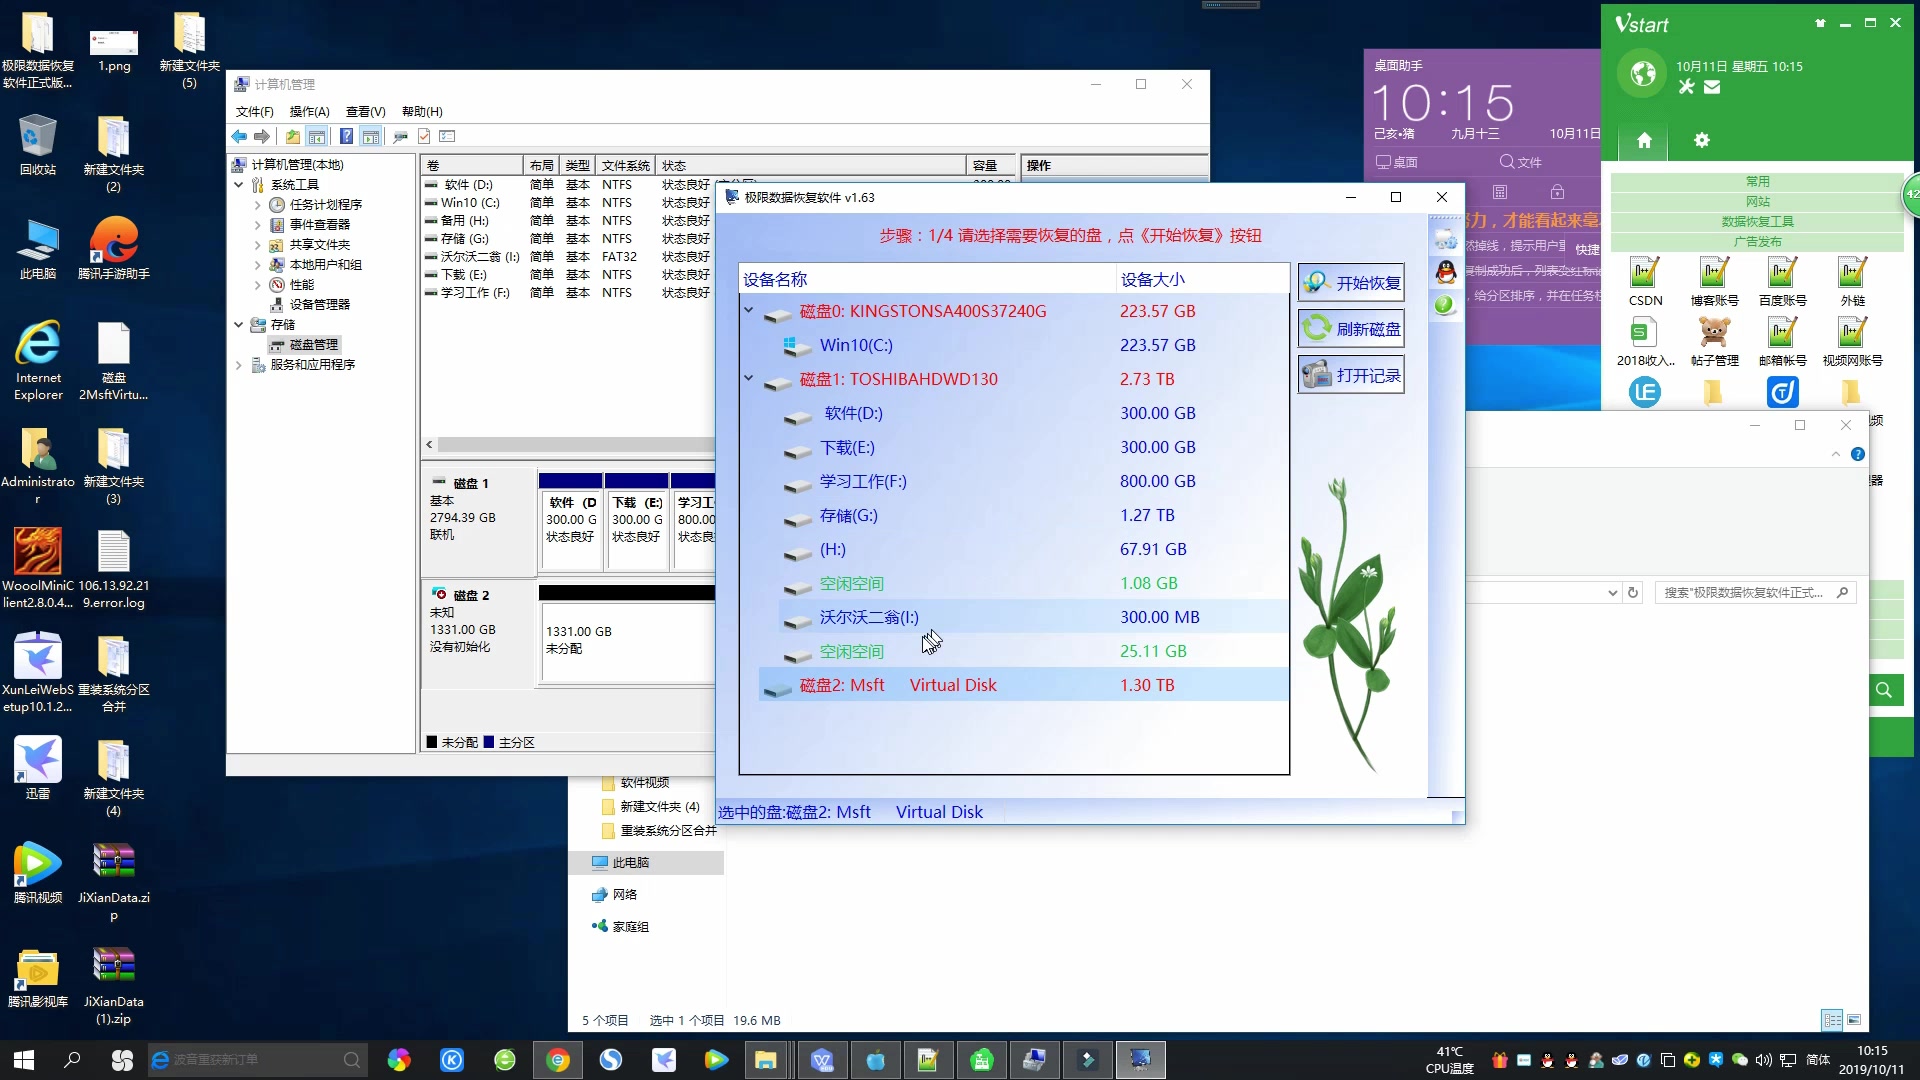Open the CSDN shortcut in Vstart
This screenshot has width=1920, height=1080.
(1645, 283)
